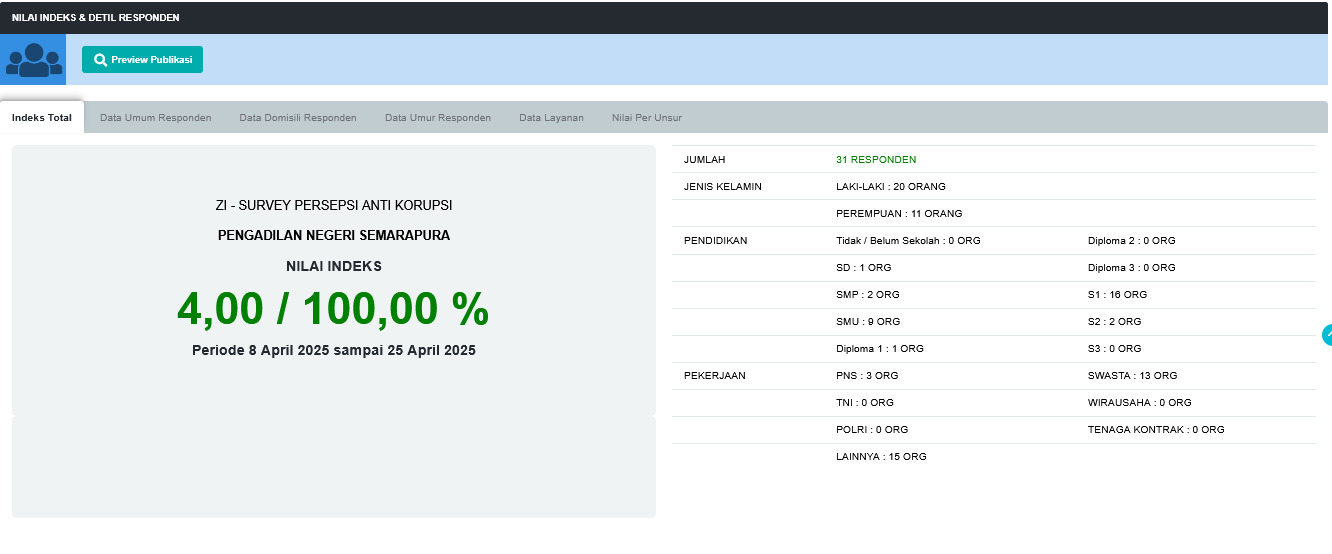The width and height of the screenshot is (1332, 554).
Task: Select the Indeks Total tab
Action: tap(42, 117)
